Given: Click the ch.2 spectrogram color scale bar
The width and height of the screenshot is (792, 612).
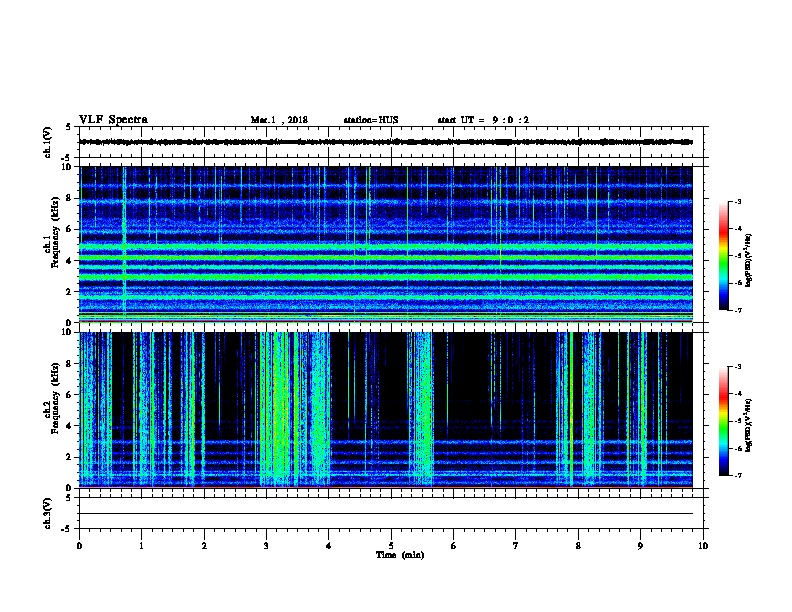Looking at the screenshot, I should 724,421.
